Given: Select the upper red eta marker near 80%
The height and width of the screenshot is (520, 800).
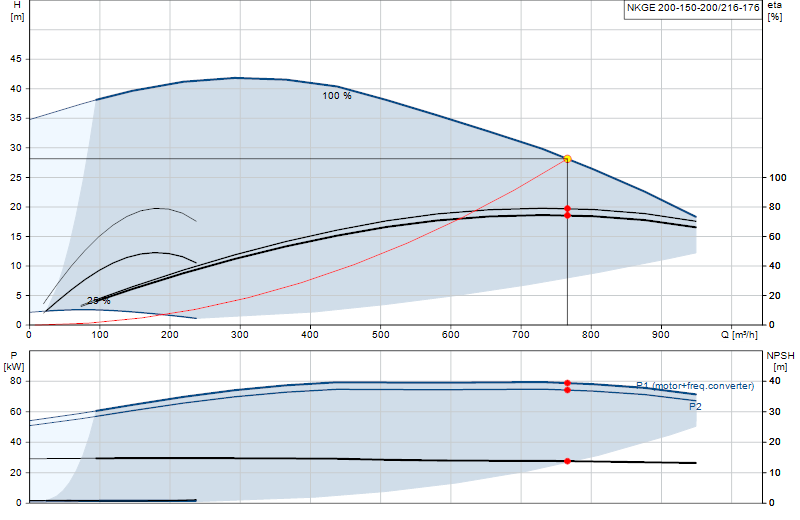Looking at the screenshot, I should point(567,209).
